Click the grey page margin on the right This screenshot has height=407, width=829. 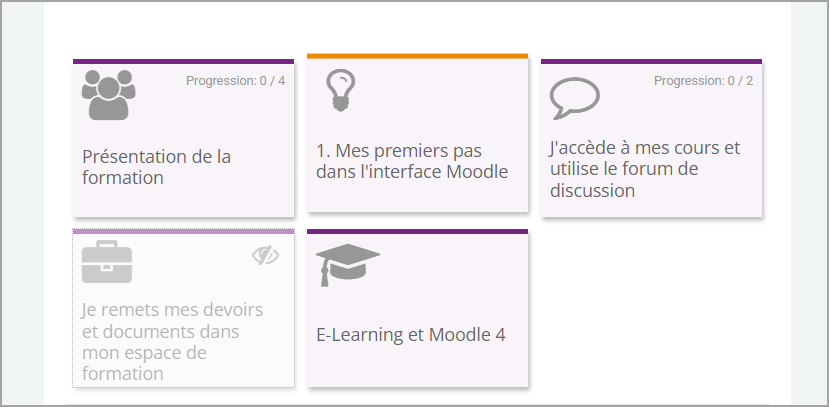tap(809, 204)
